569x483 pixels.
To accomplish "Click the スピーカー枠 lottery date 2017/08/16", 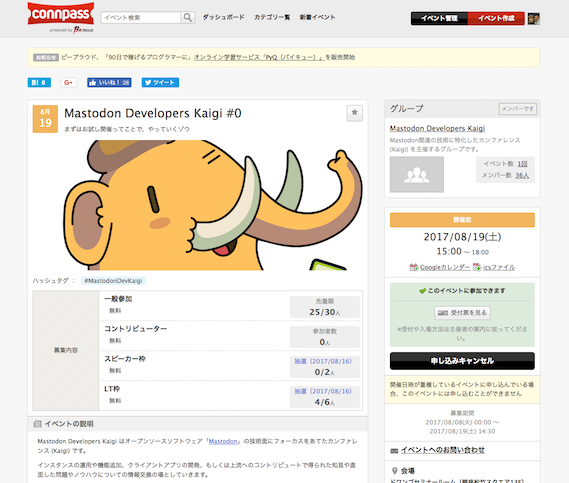I will point(323,361).
